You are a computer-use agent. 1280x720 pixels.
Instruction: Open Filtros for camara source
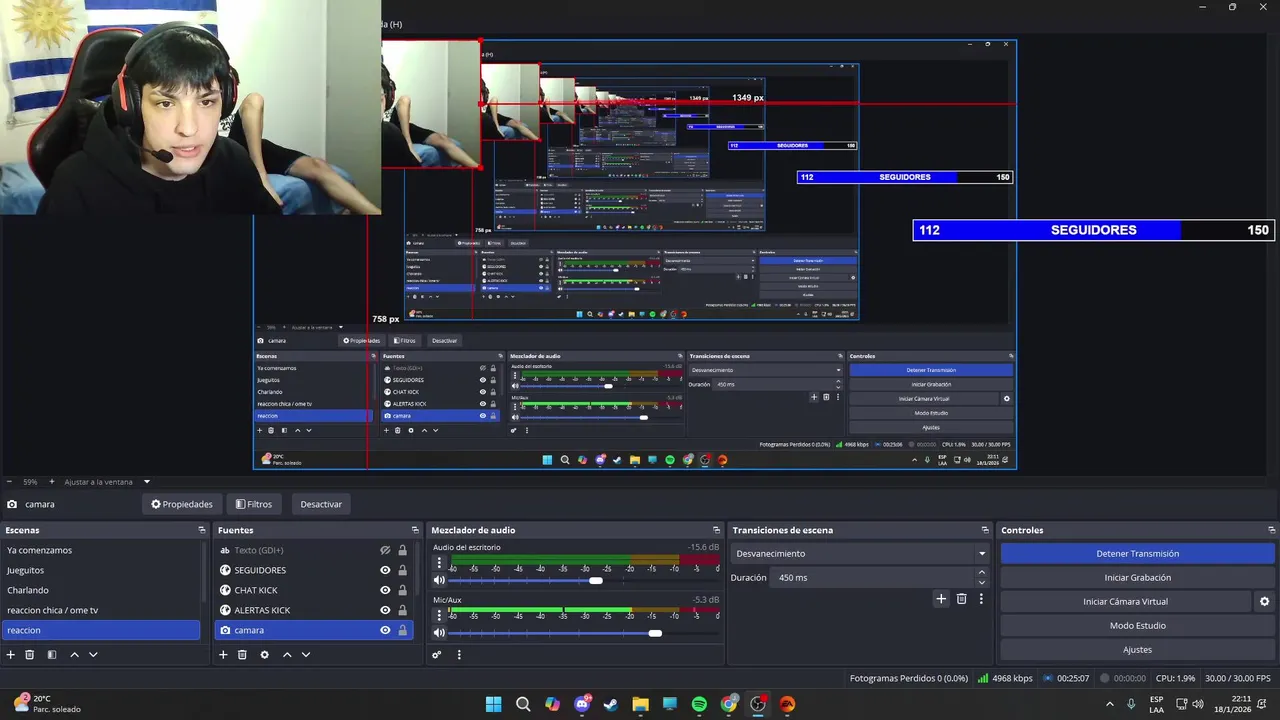pos(254,504)
